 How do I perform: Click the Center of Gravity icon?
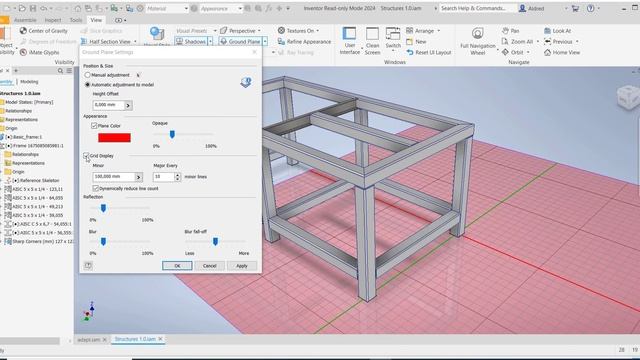[x=23, y=31]
